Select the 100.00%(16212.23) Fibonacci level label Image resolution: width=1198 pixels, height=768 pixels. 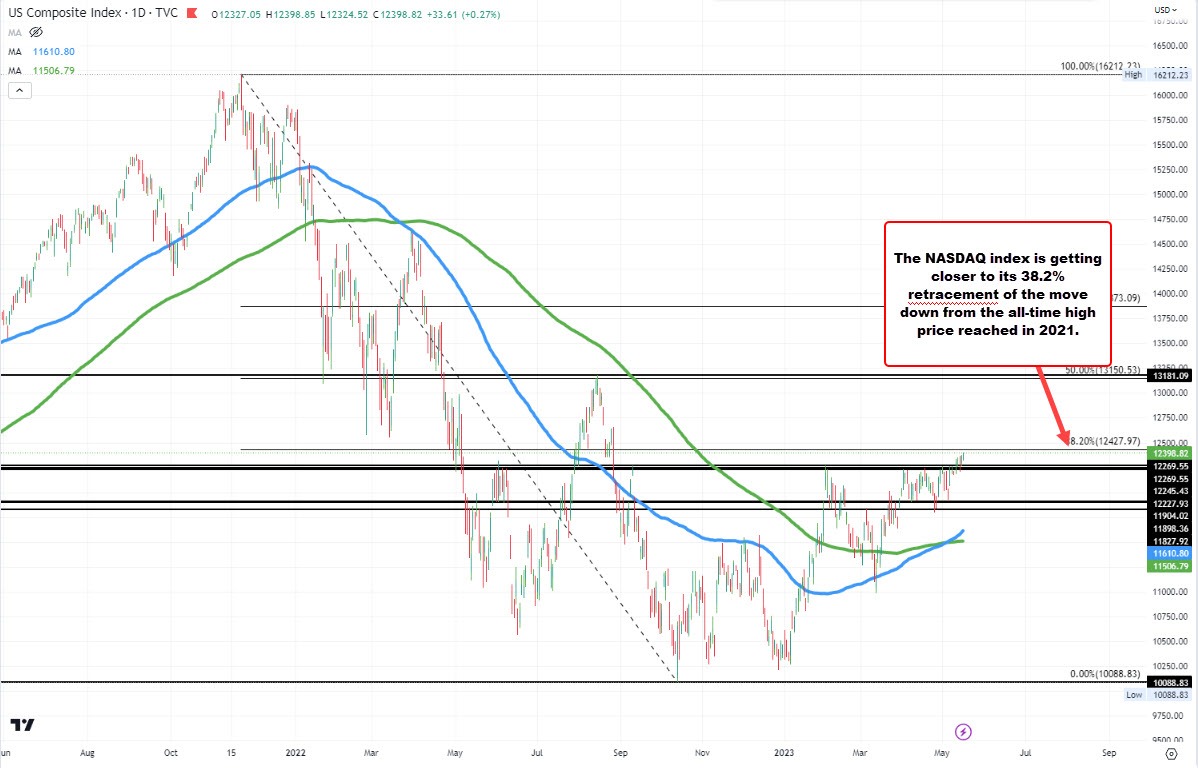[x=1100, y=66]
